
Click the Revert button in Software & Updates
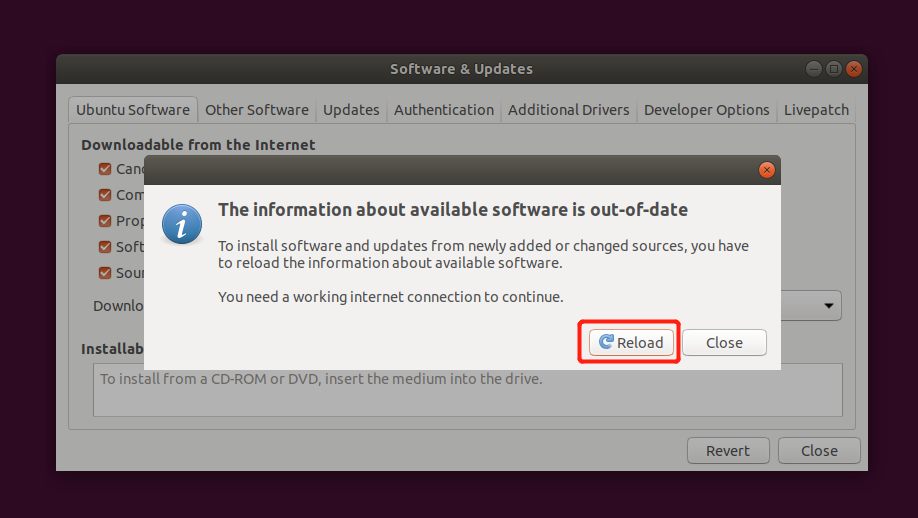(728, 451)
